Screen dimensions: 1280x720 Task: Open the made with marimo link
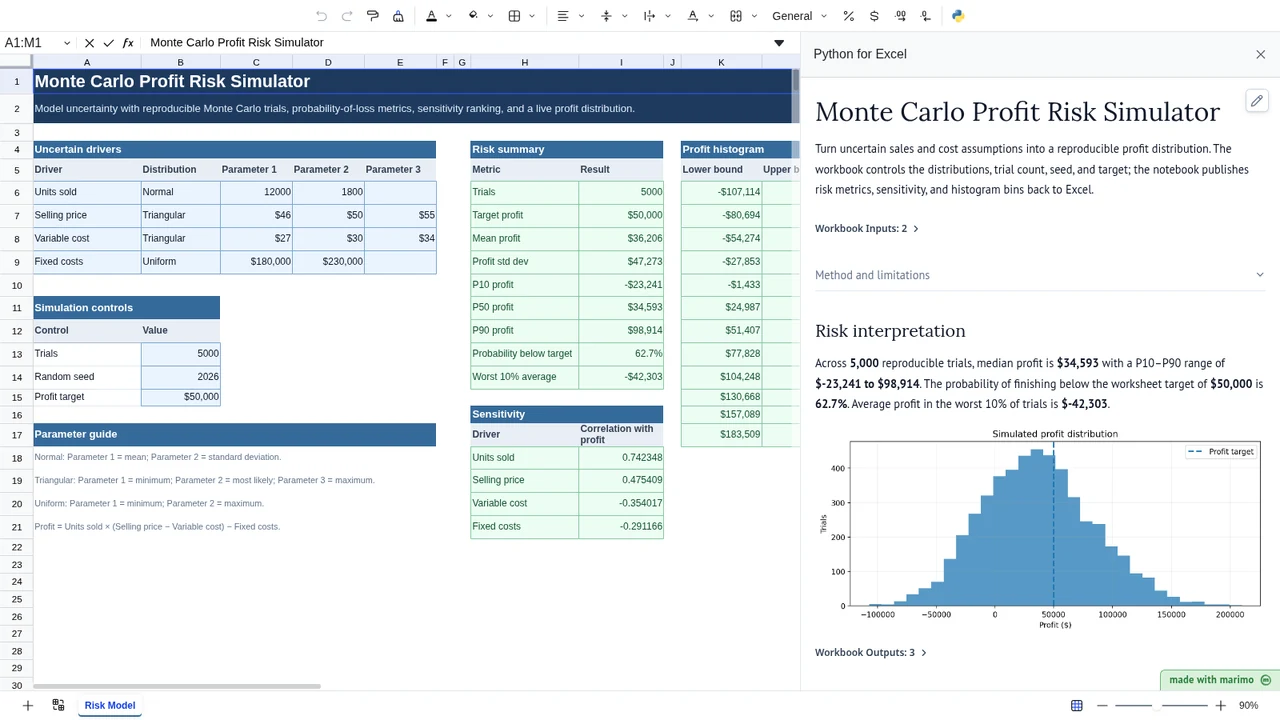1220,680
